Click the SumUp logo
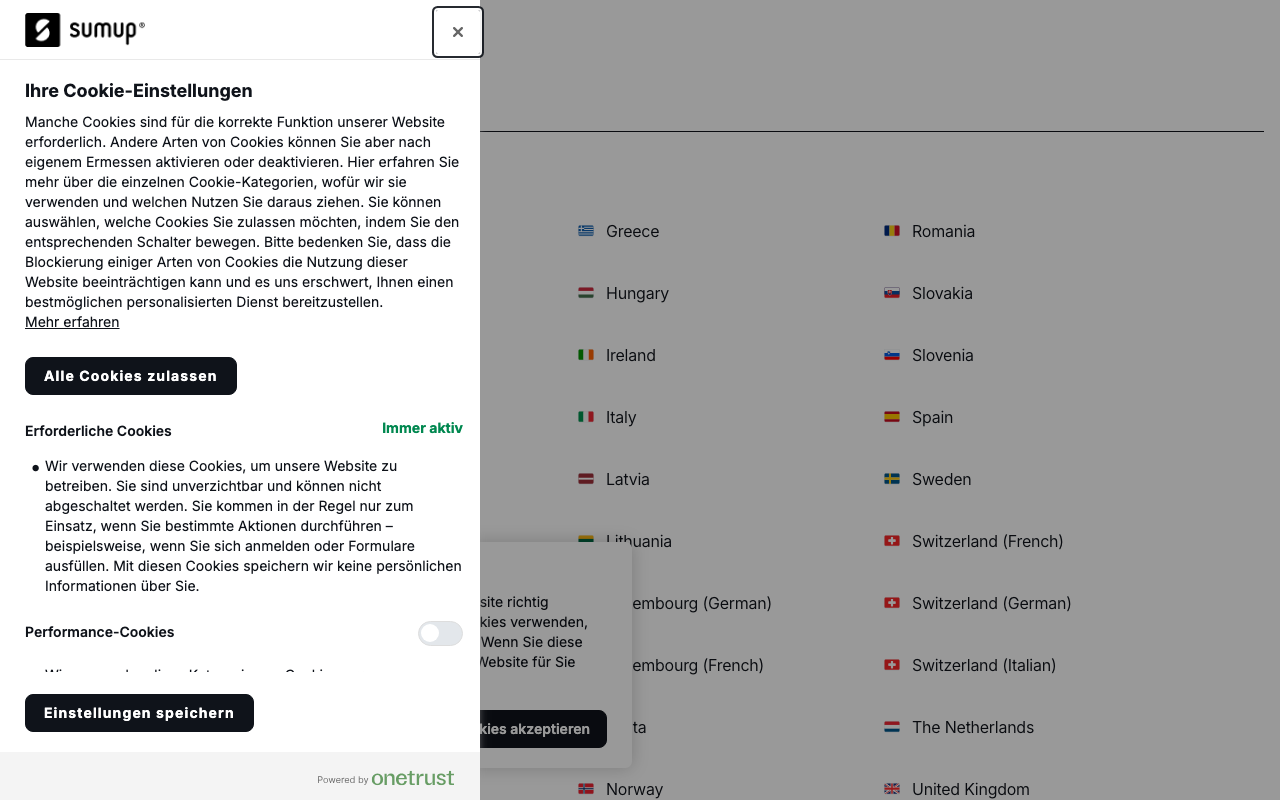 tap(84, 30)
